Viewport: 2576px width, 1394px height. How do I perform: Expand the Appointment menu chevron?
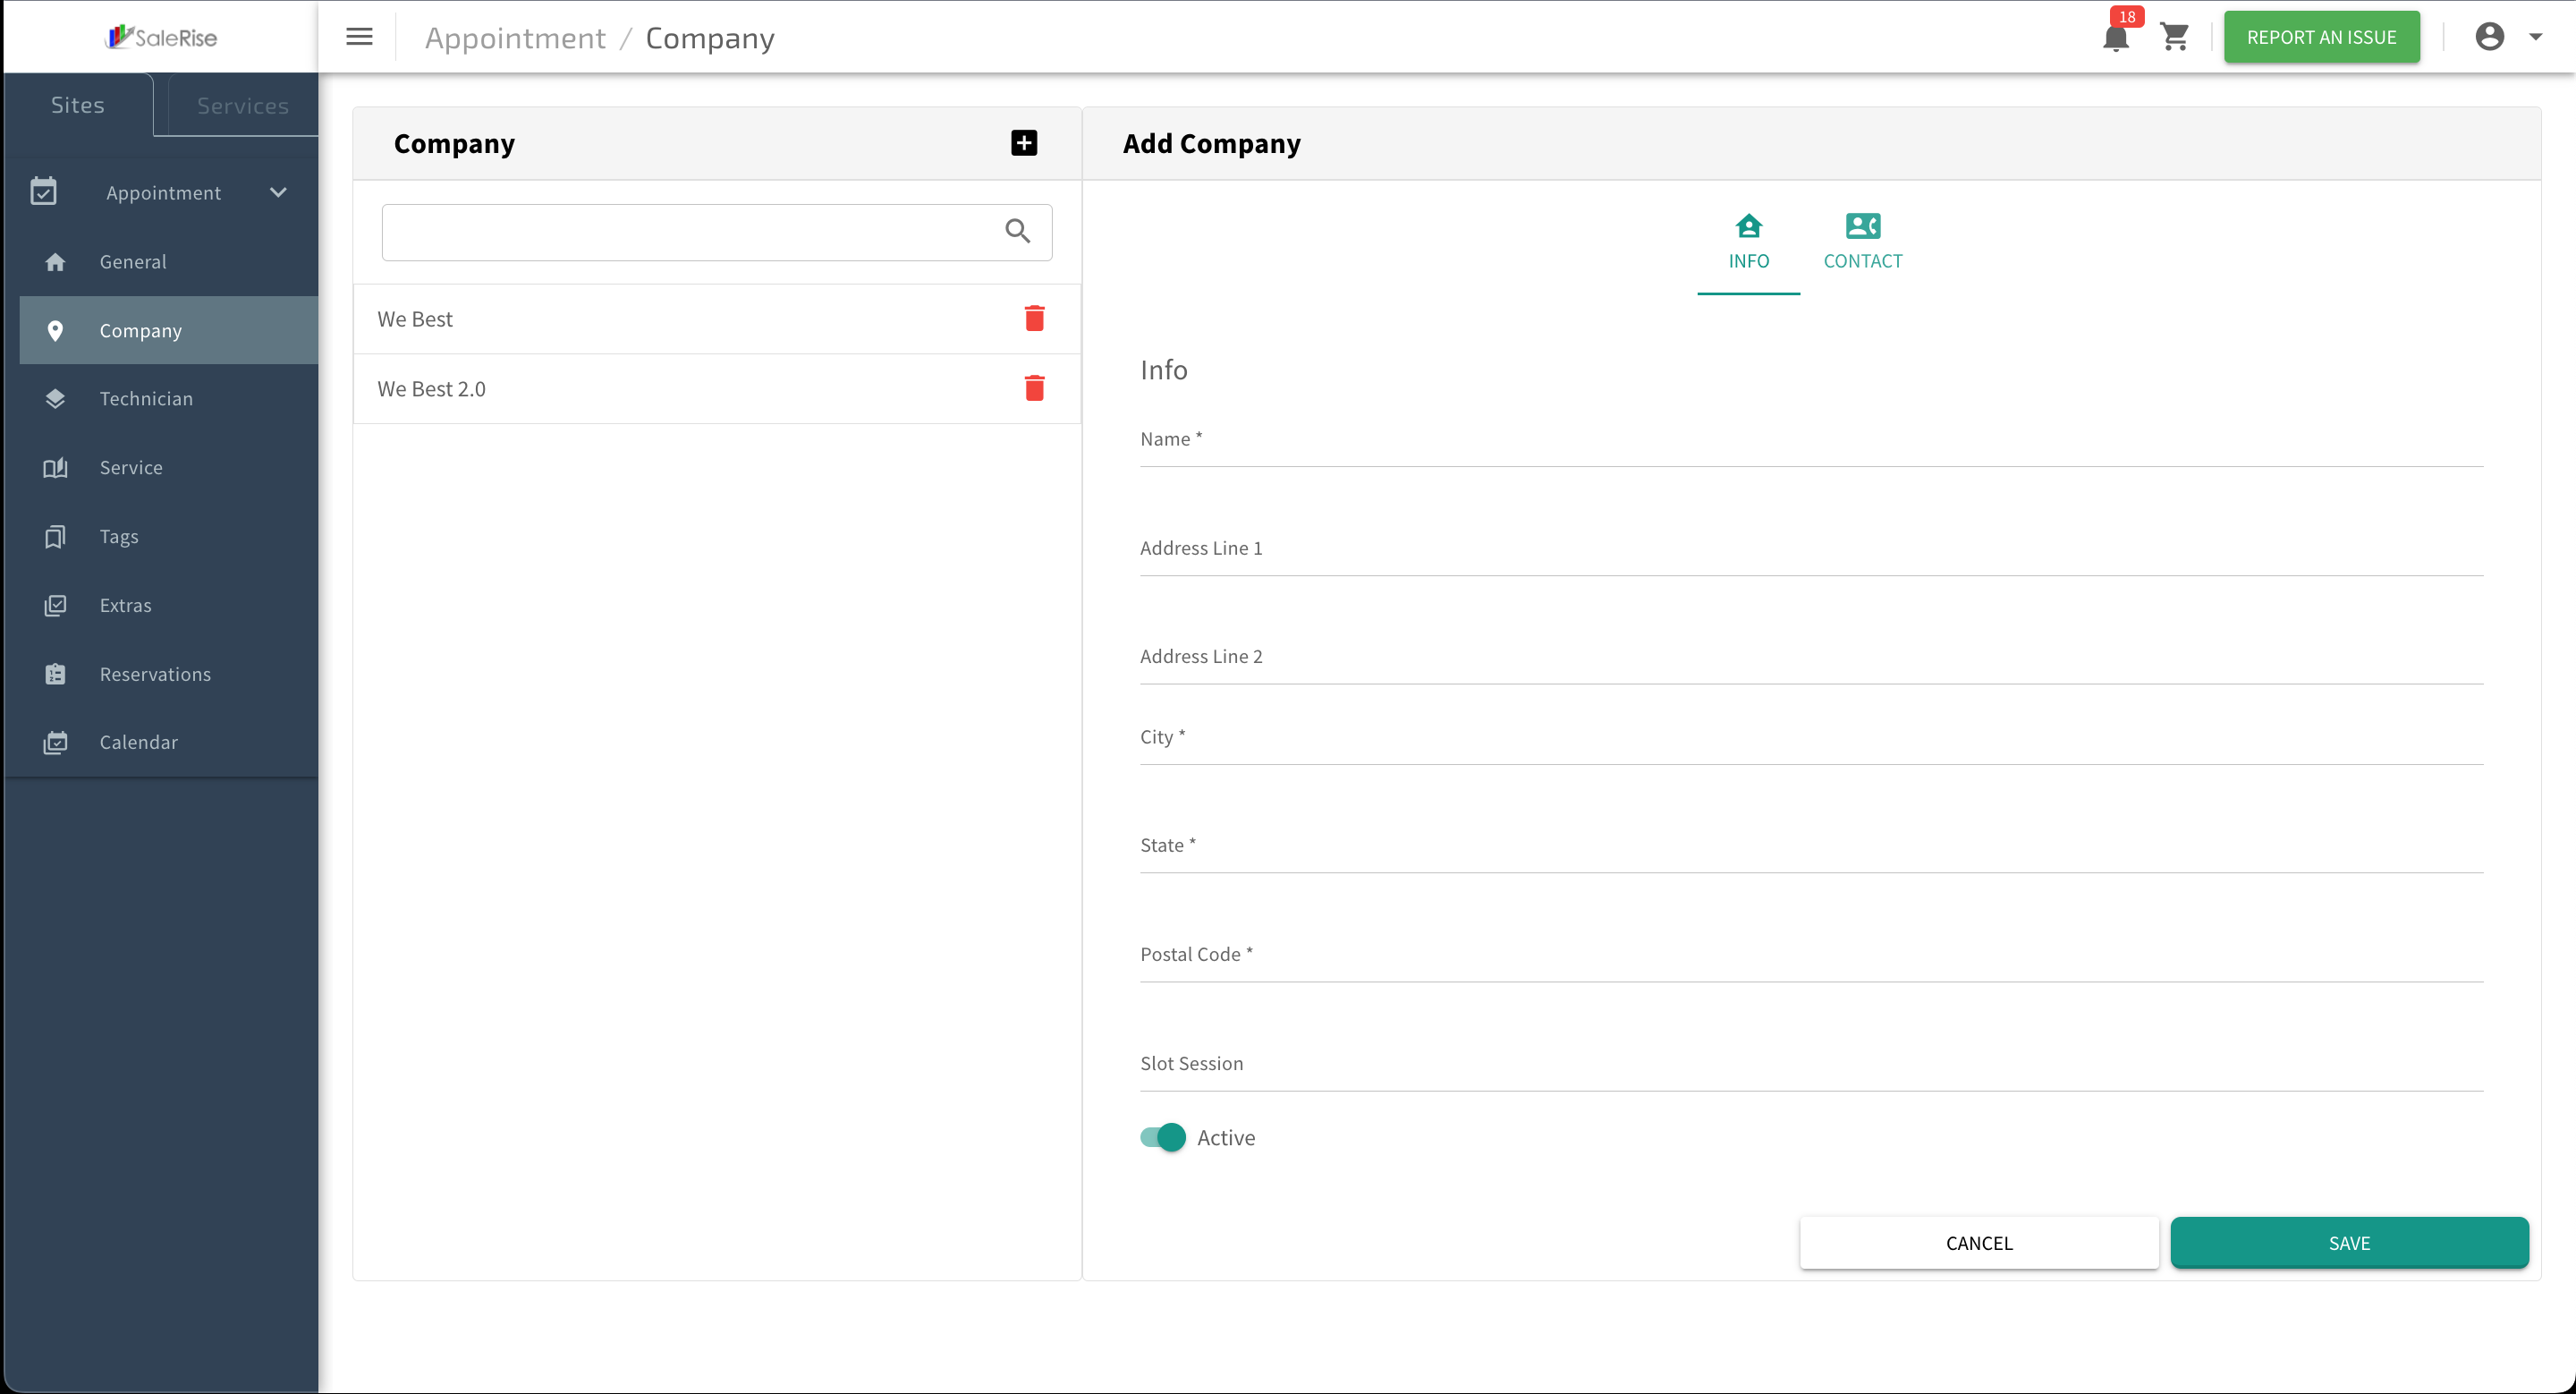pos(278,193)
